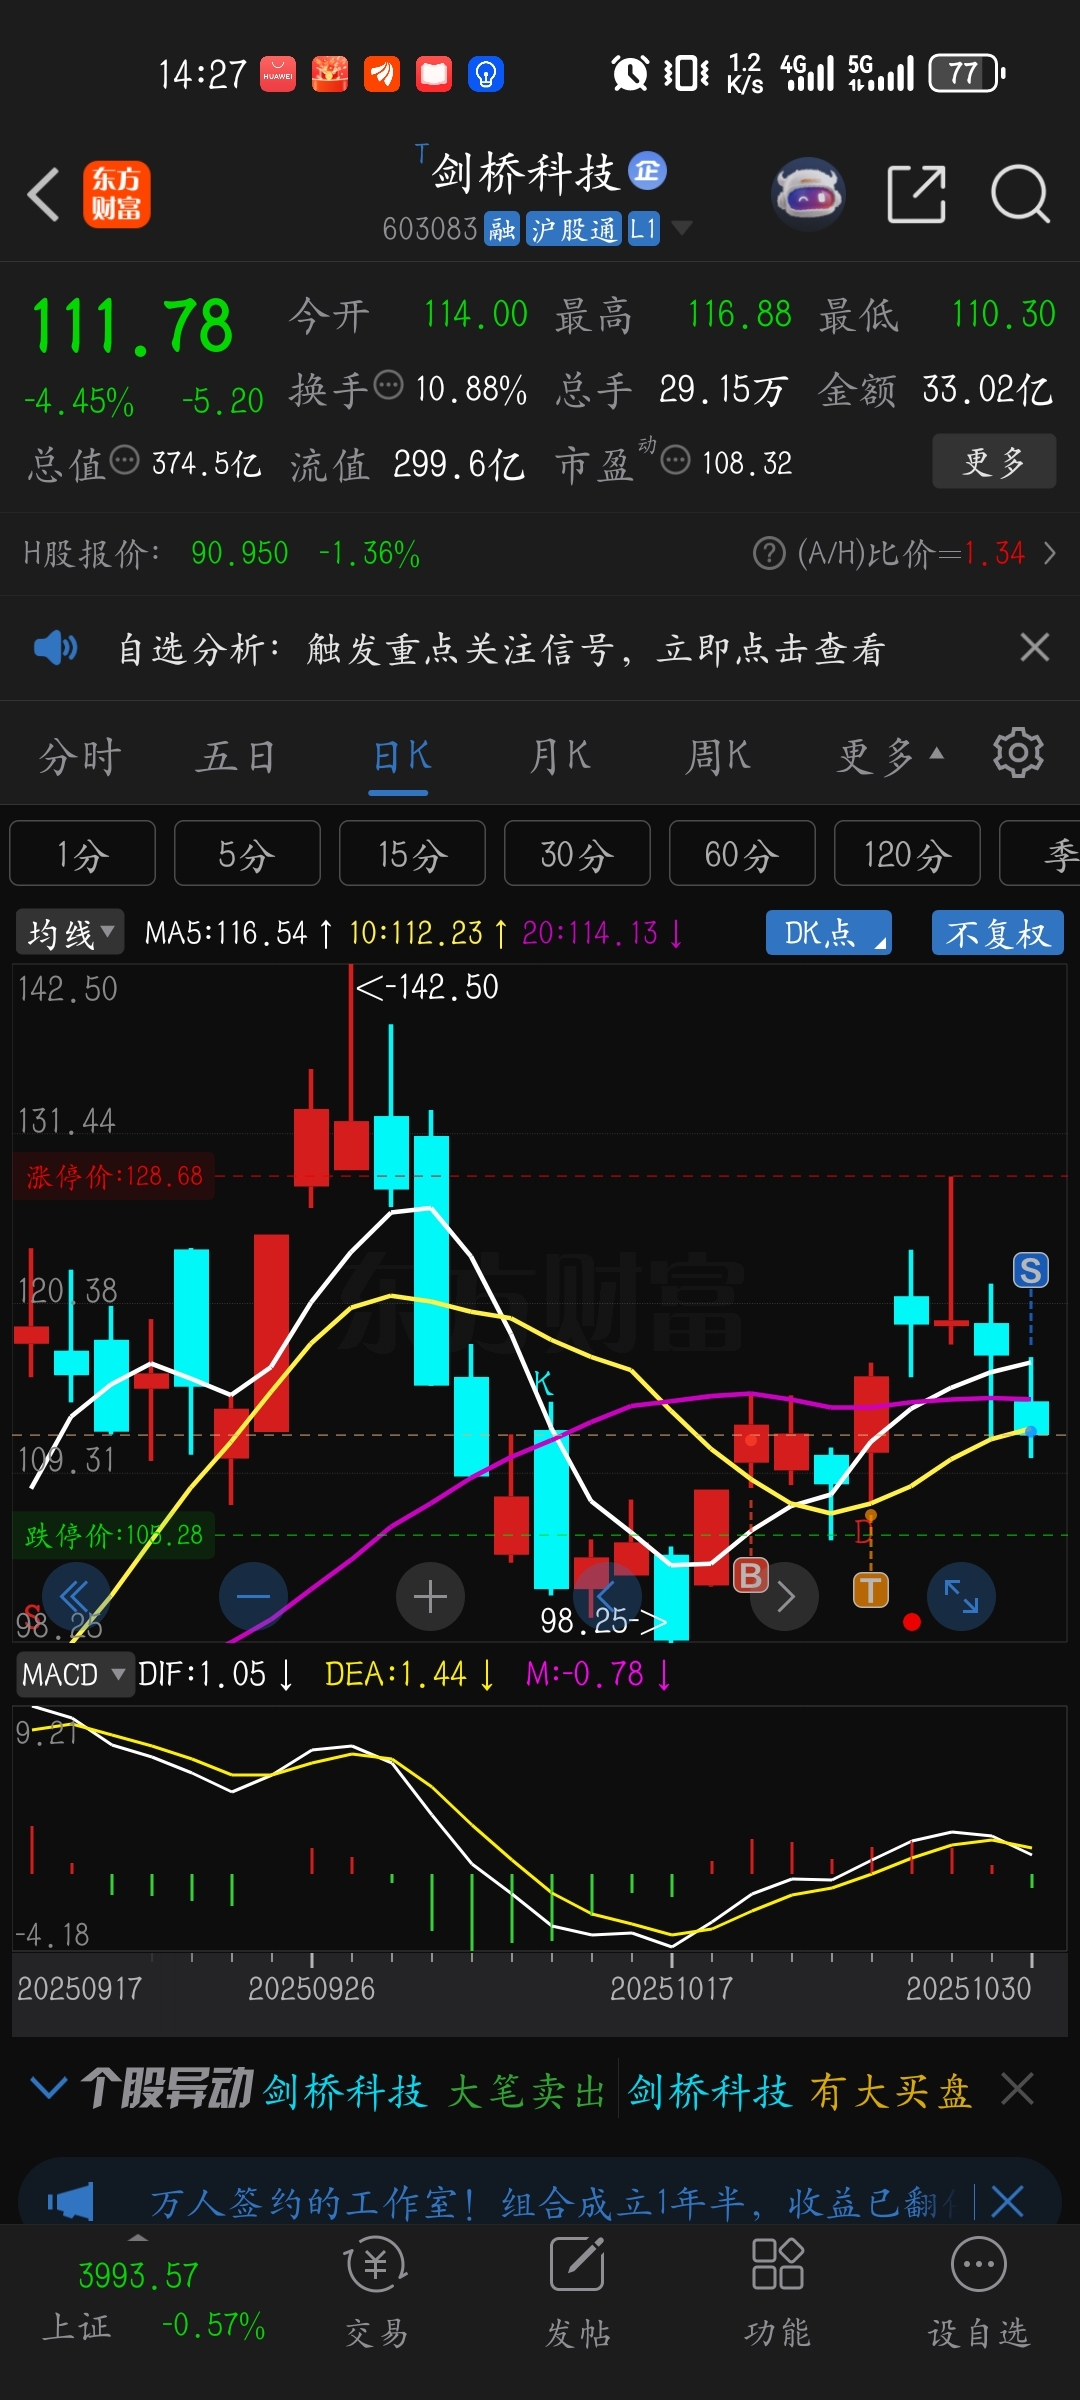
Task: Select the 季 period option
Action: (x=1040, y=854)
